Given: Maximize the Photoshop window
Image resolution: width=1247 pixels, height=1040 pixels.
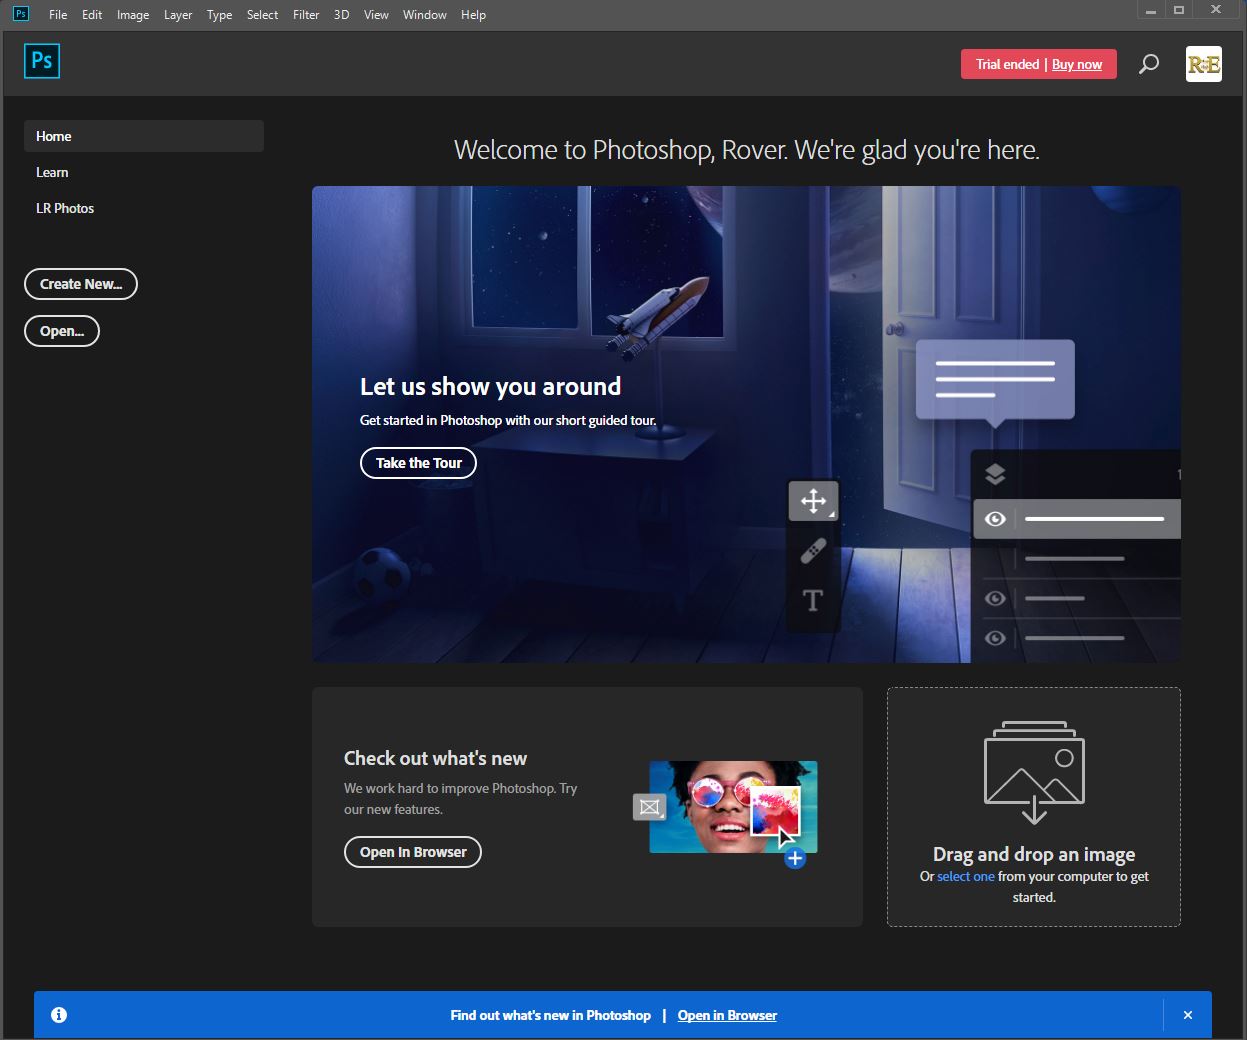Looking at the screenshot, I should point(1179,10).
